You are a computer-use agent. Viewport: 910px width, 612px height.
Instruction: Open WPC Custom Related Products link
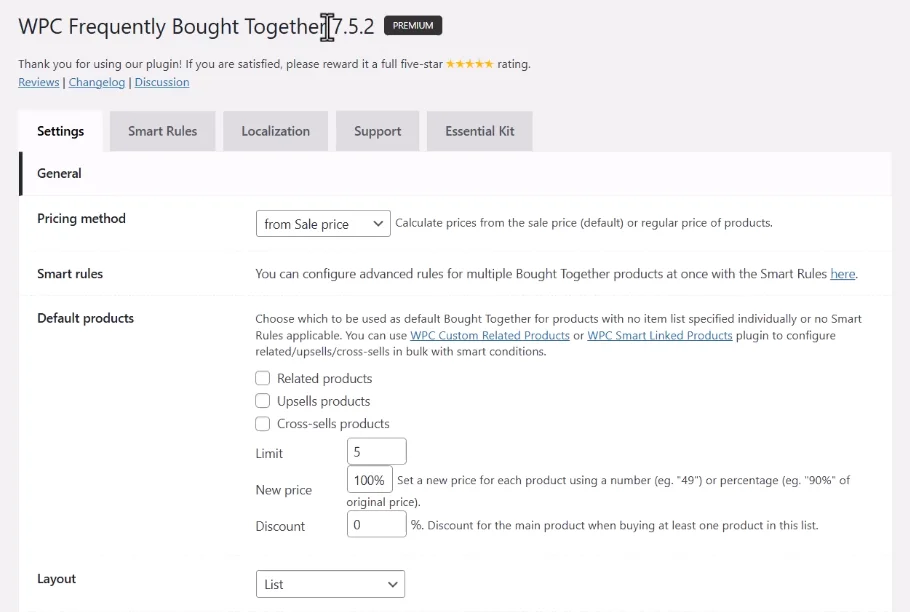[x=490, y=335]
